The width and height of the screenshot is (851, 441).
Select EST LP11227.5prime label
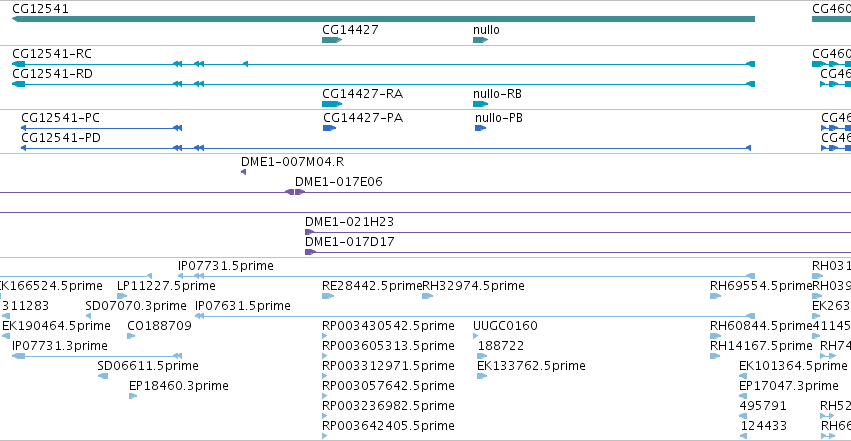pos(166,286)
